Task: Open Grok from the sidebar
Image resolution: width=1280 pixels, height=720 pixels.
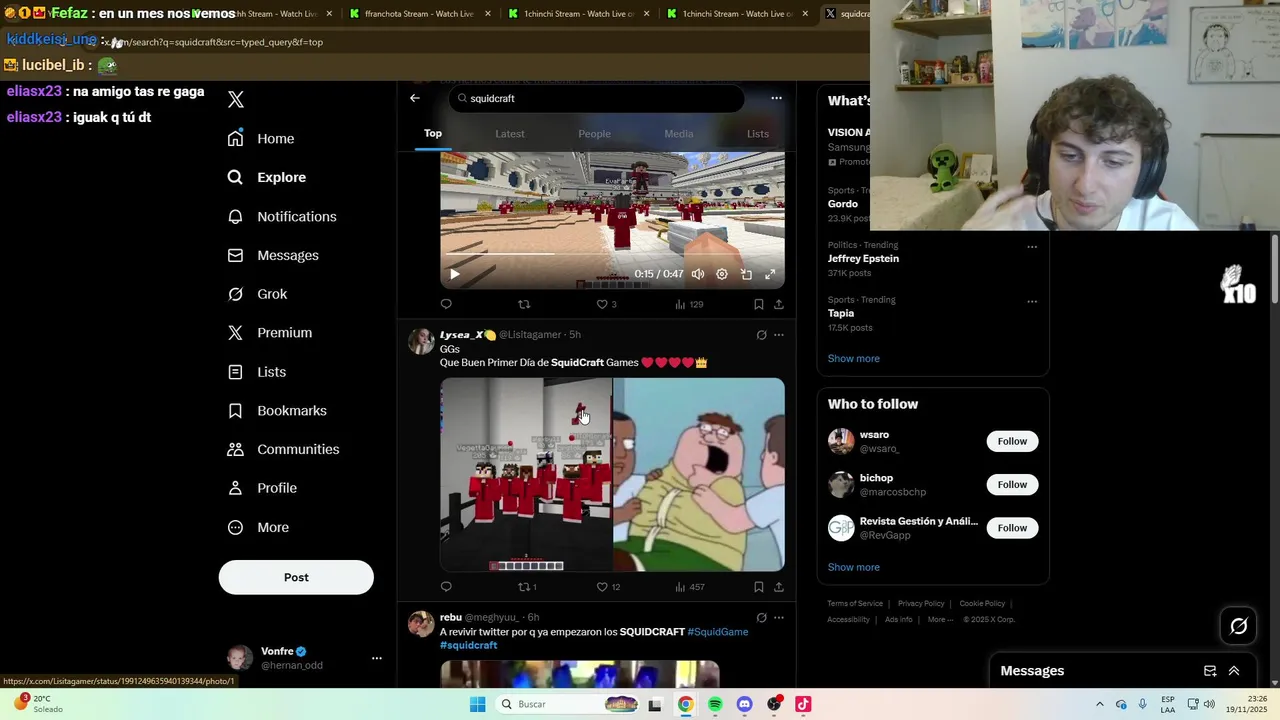Action: [x=257, y=294]
